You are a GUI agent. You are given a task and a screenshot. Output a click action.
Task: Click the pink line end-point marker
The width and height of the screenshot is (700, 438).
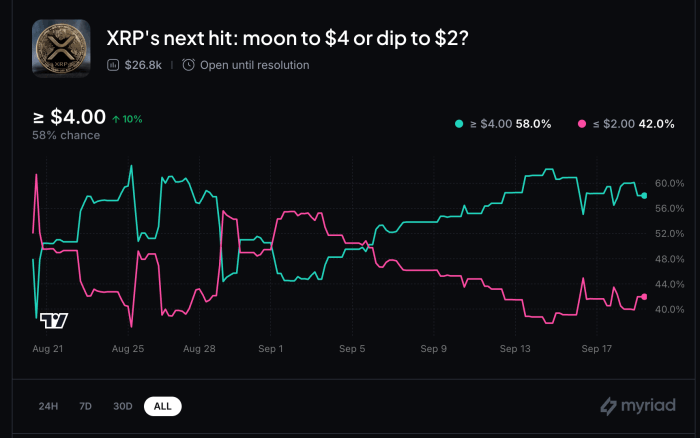644,297
